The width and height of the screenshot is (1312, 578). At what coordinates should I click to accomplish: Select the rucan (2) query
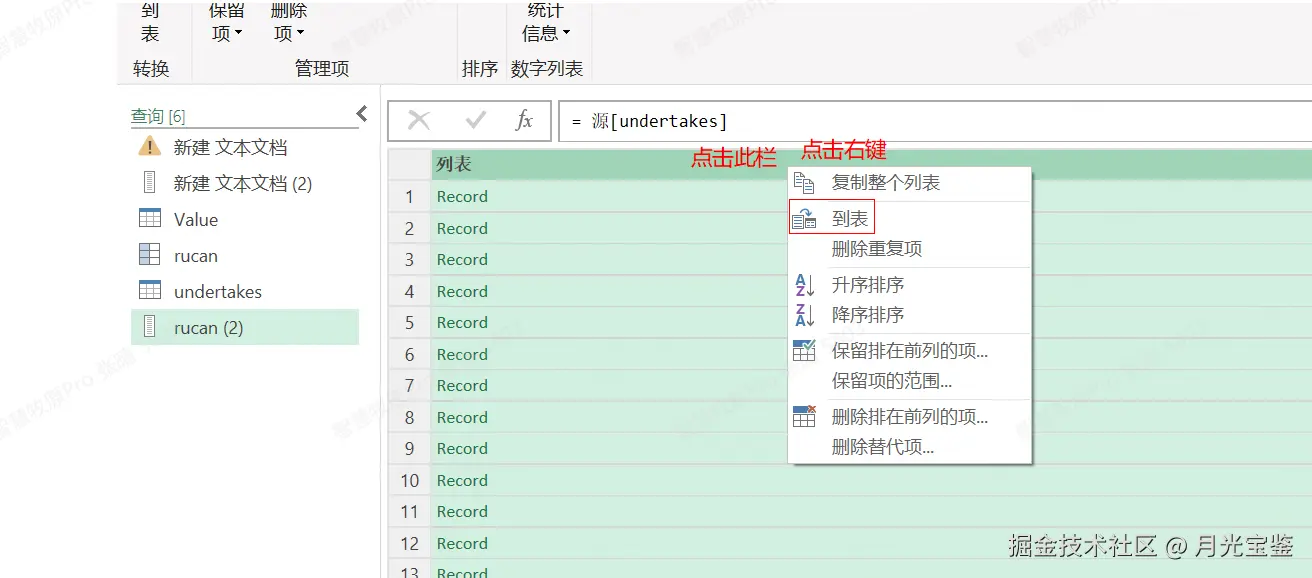245,327
